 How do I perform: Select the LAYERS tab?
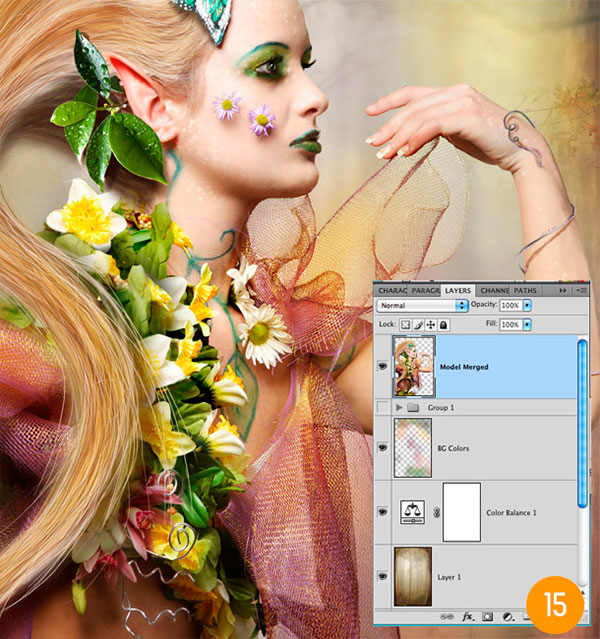click(458, 291)
